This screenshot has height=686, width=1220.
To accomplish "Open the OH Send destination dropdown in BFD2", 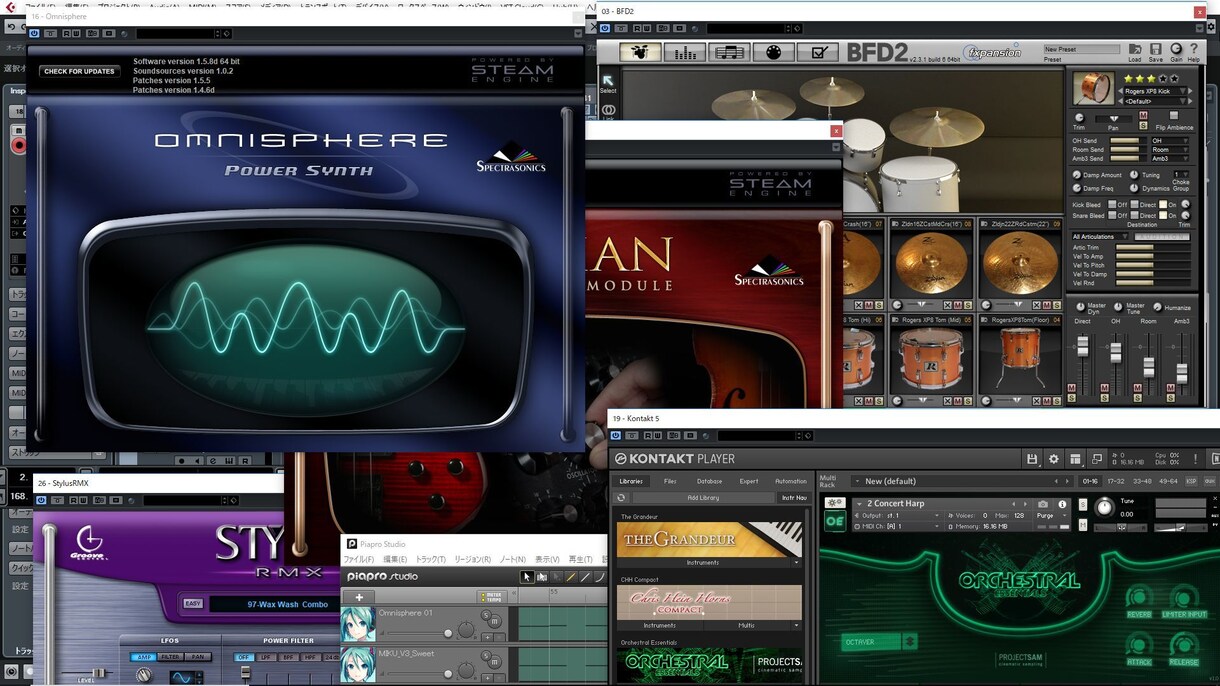I will click(x=1169, y=141).
